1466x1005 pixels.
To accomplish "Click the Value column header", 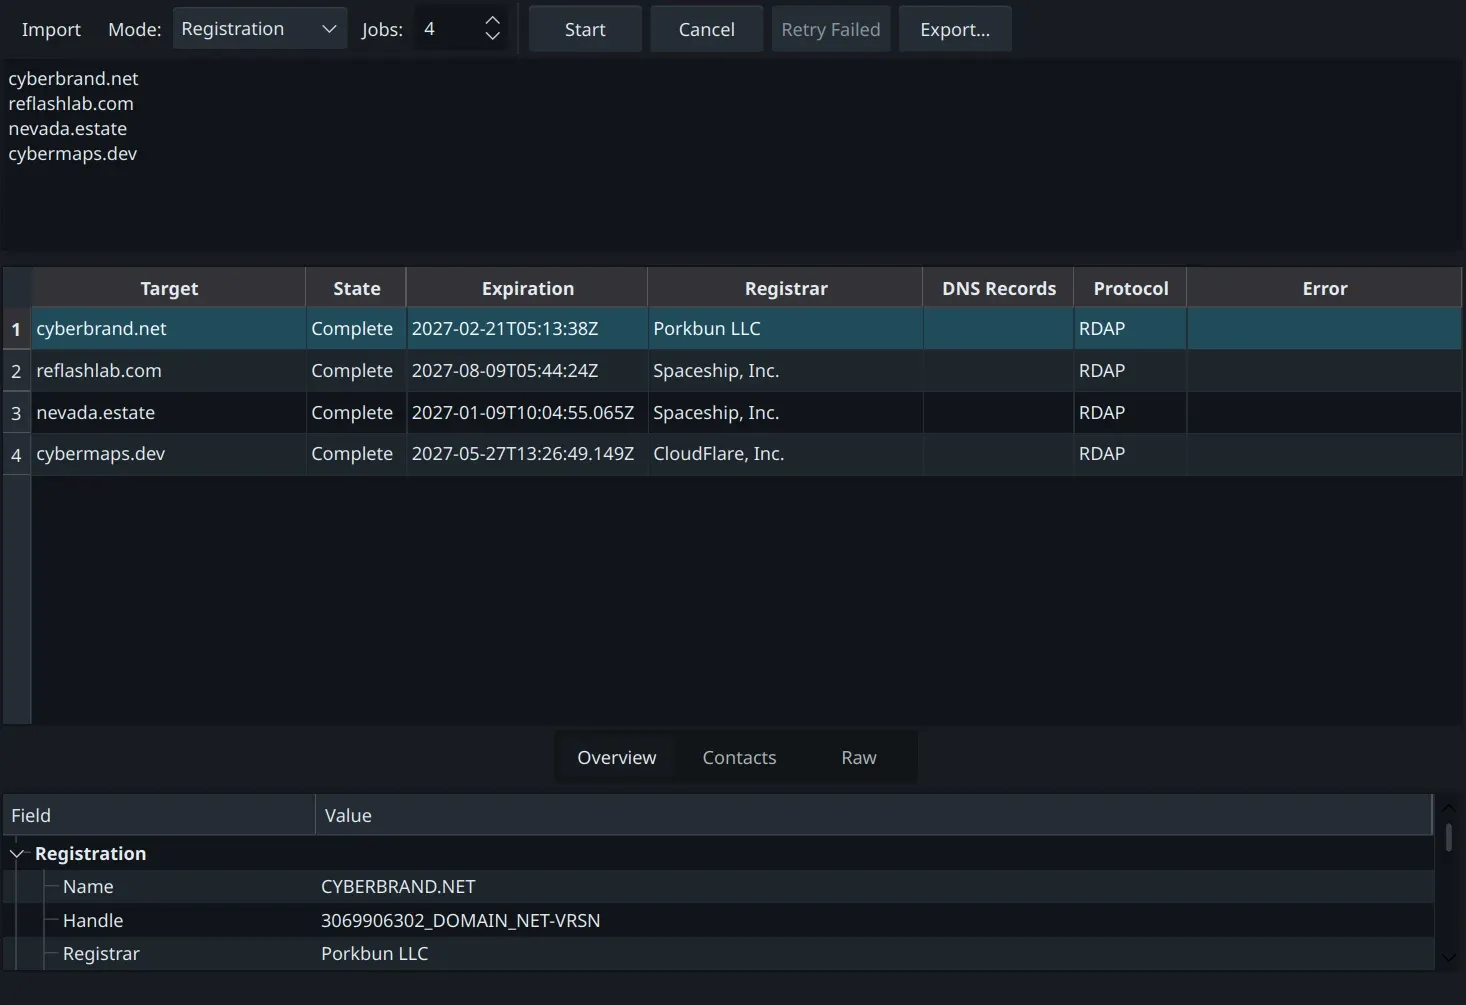I will [x=874, y=815].
